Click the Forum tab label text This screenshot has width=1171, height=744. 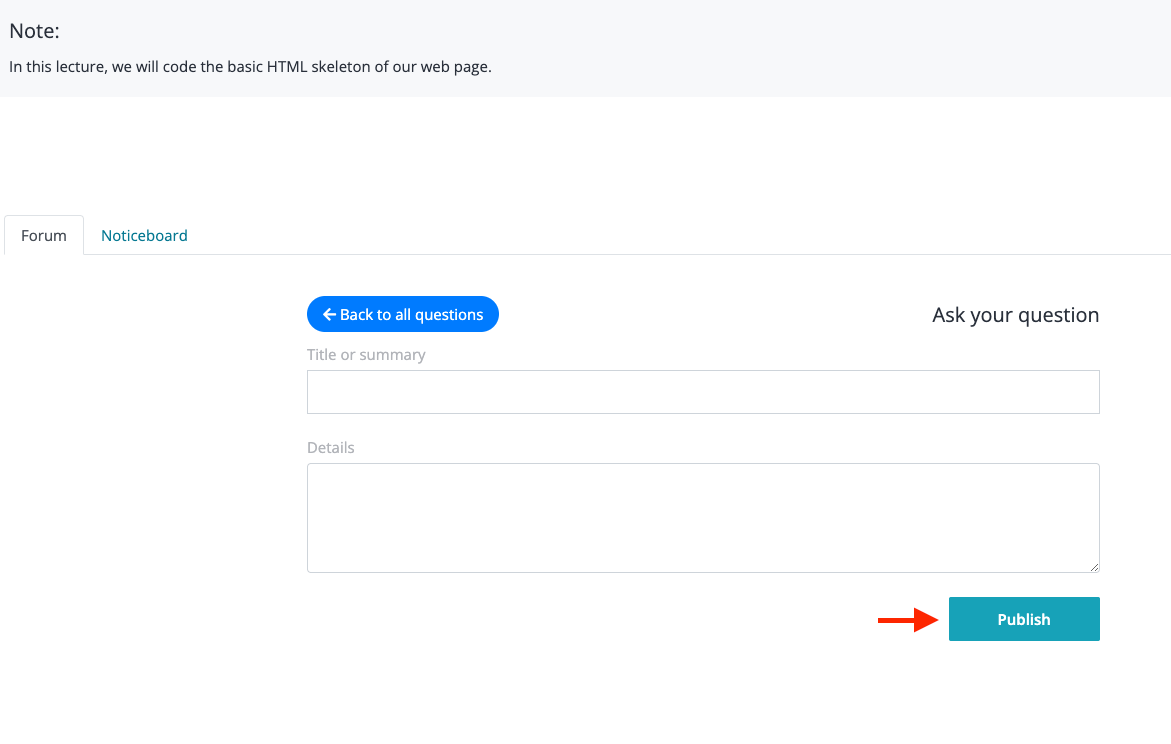pos(43,235)
